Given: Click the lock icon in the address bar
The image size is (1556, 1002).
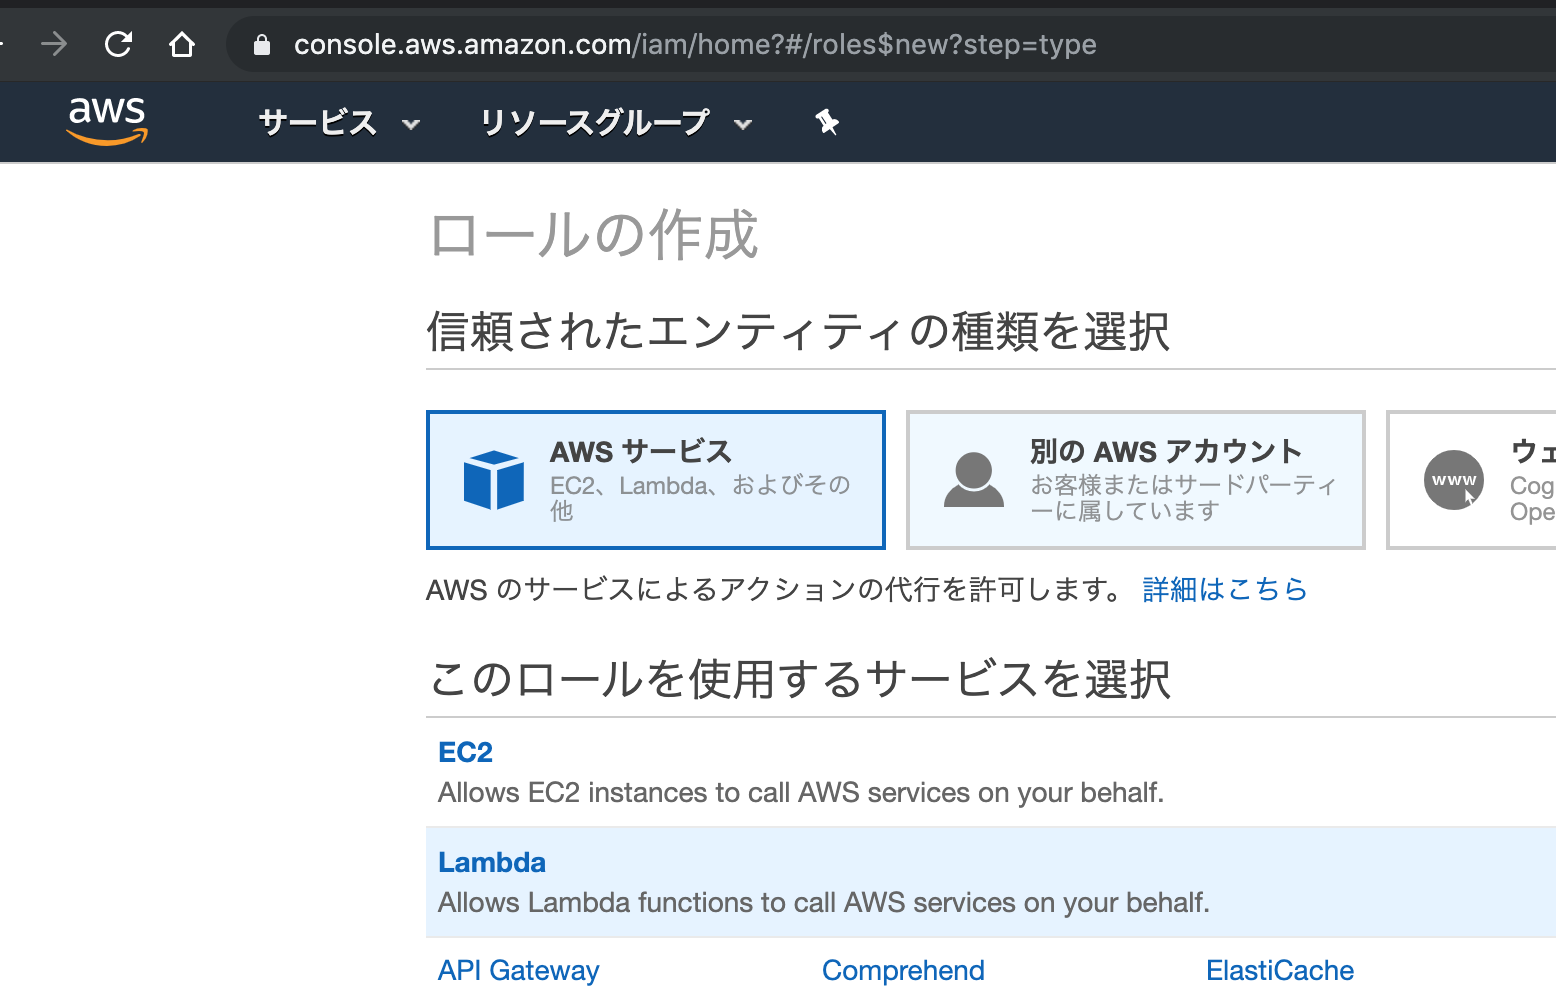Looking at the screenshot, I should point(262,45).
